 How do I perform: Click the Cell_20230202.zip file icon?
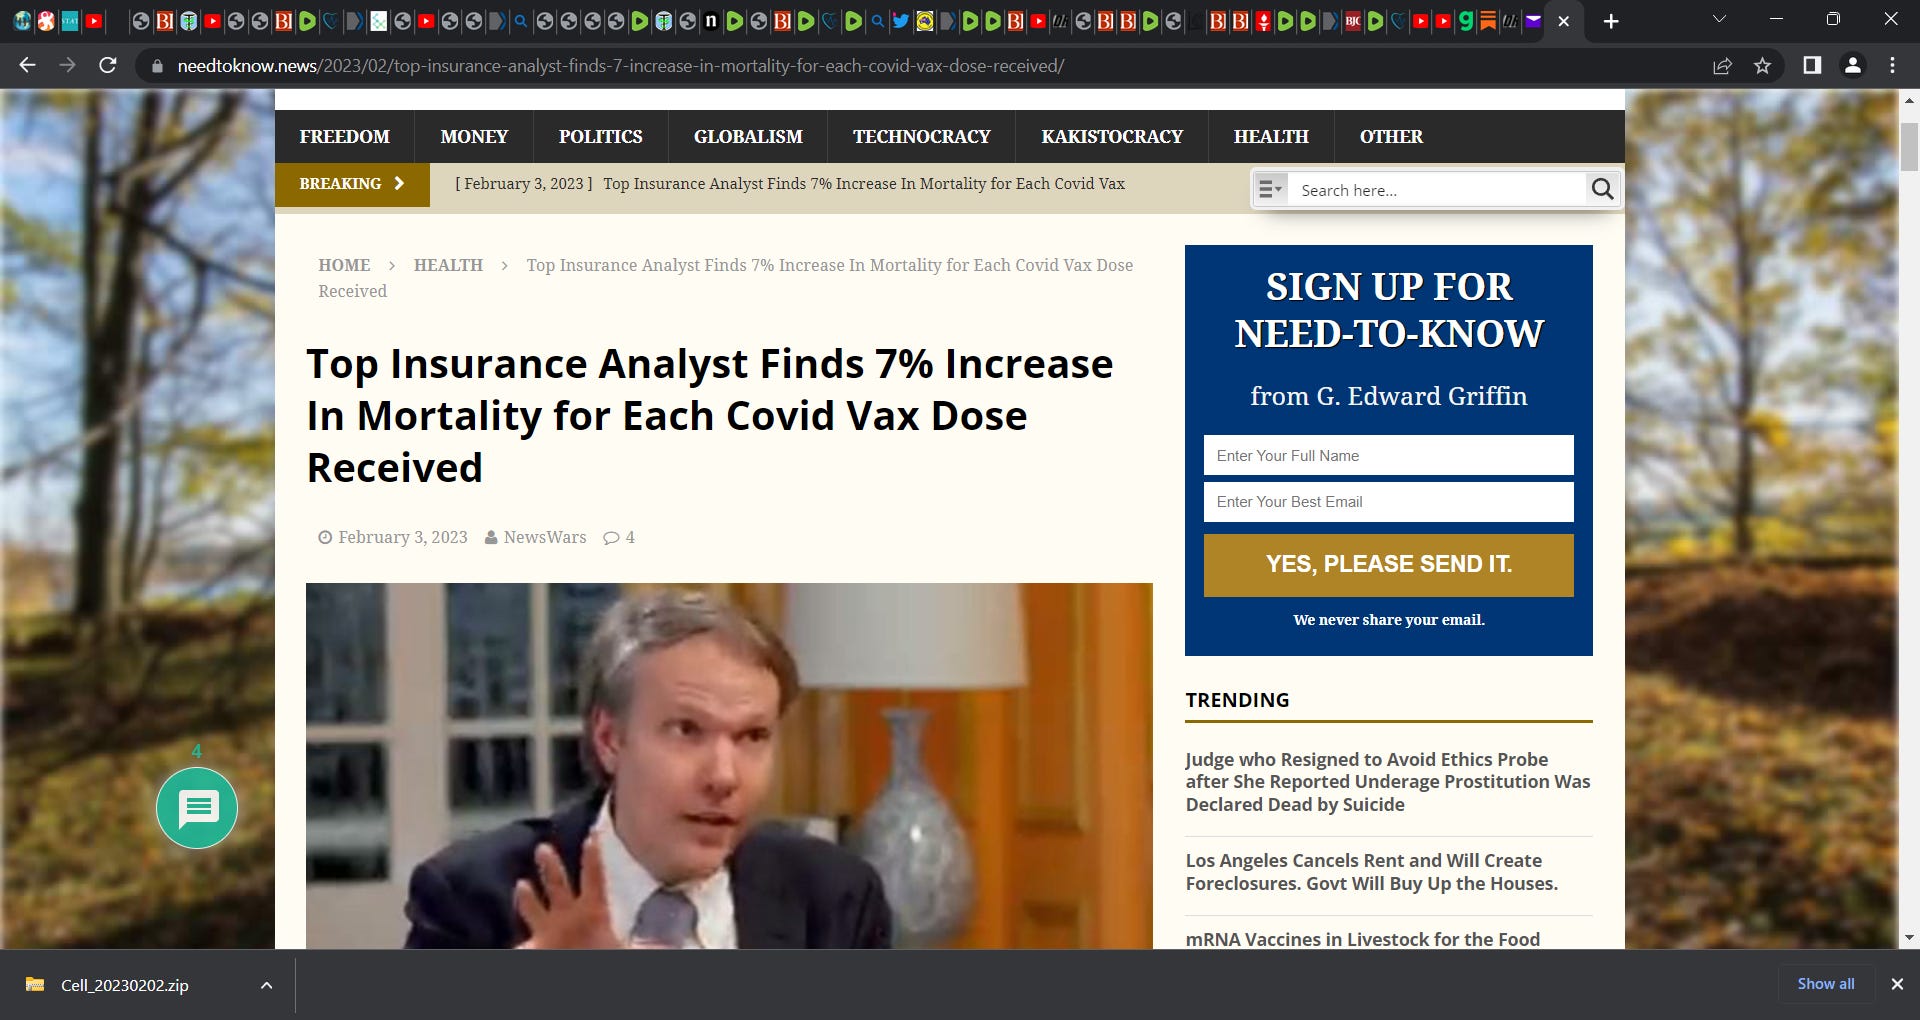tap(35, 984)
